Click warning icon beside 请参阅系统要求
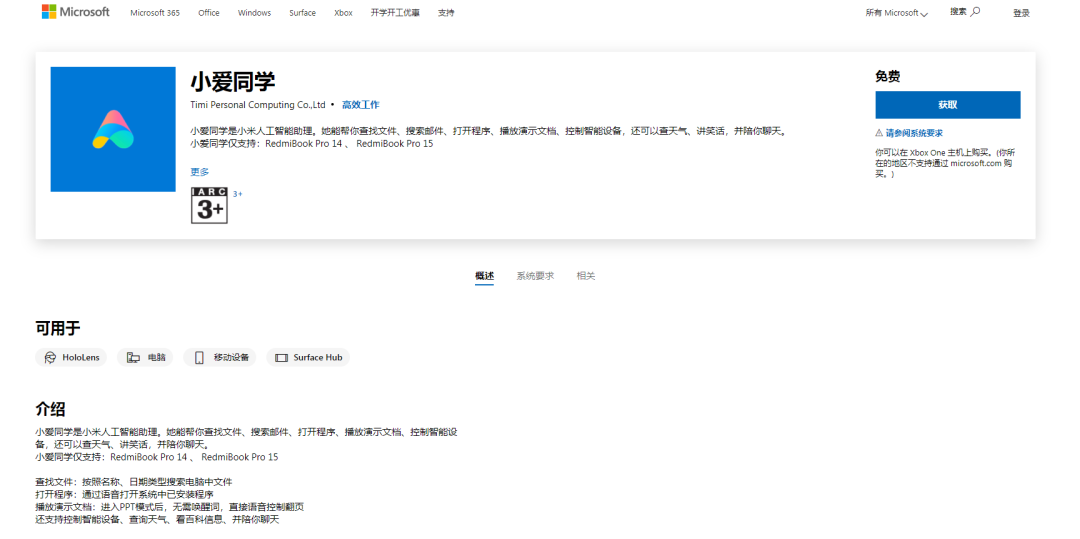Screen dimensions: 1080x539 coord(879,133)
